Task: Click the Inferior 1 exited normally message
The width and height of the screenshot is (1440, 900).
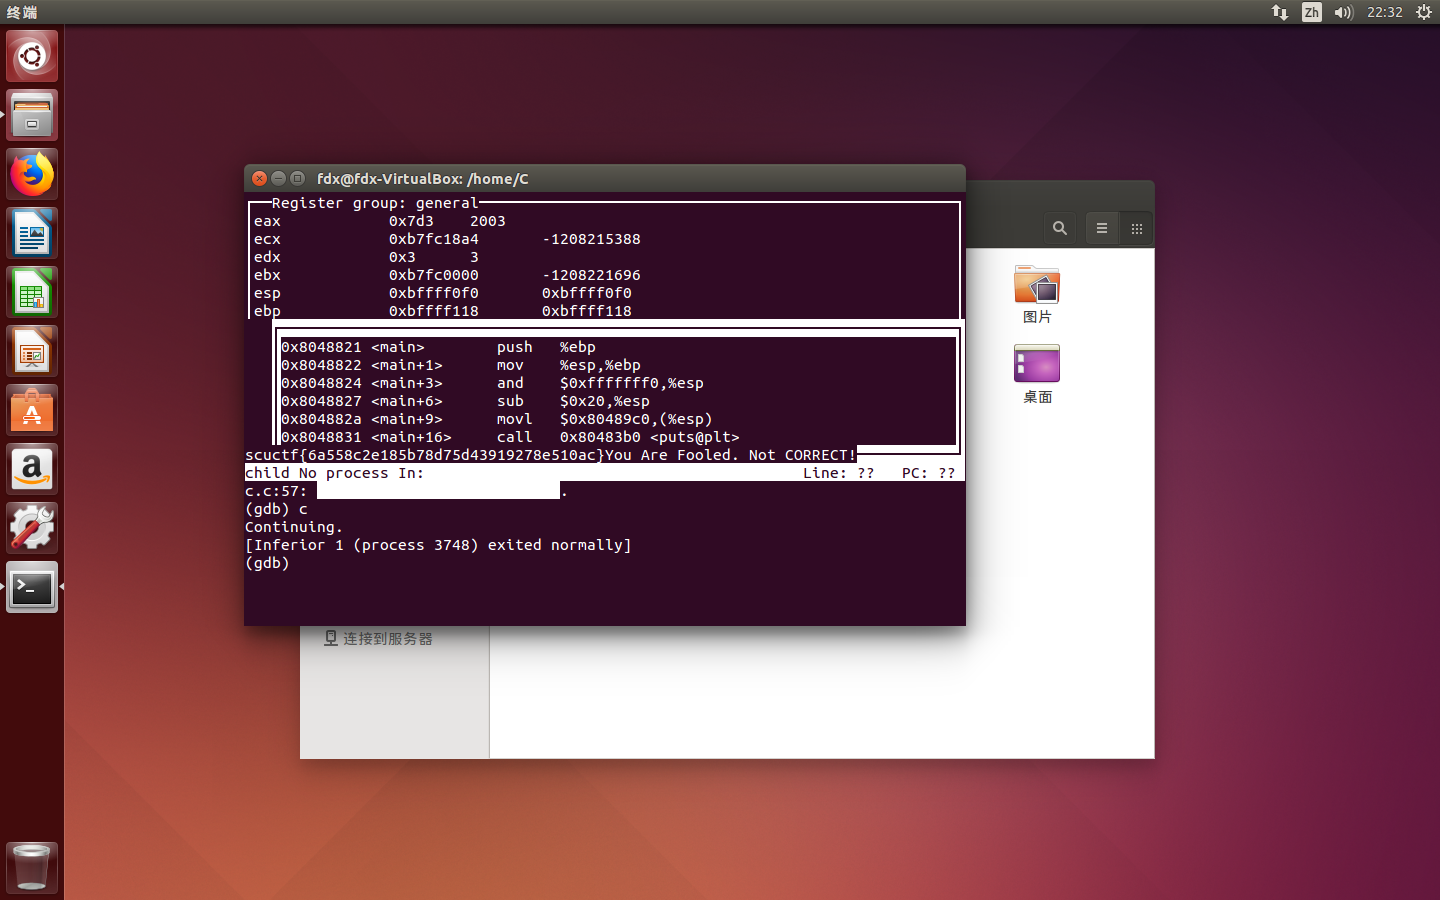Action: coord(438,545)
